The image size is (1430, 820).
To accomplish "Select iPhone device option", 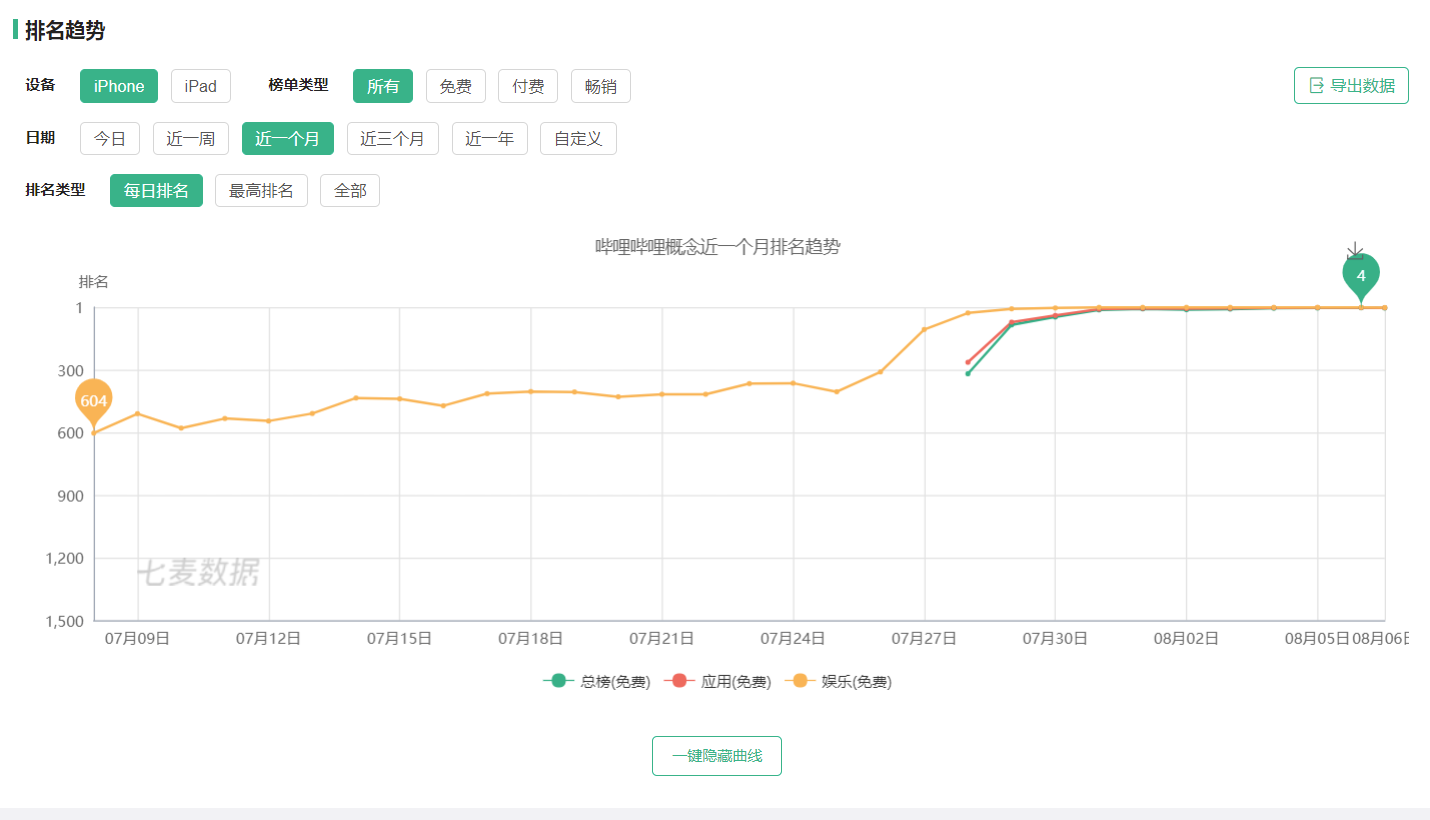I will 119,86.
